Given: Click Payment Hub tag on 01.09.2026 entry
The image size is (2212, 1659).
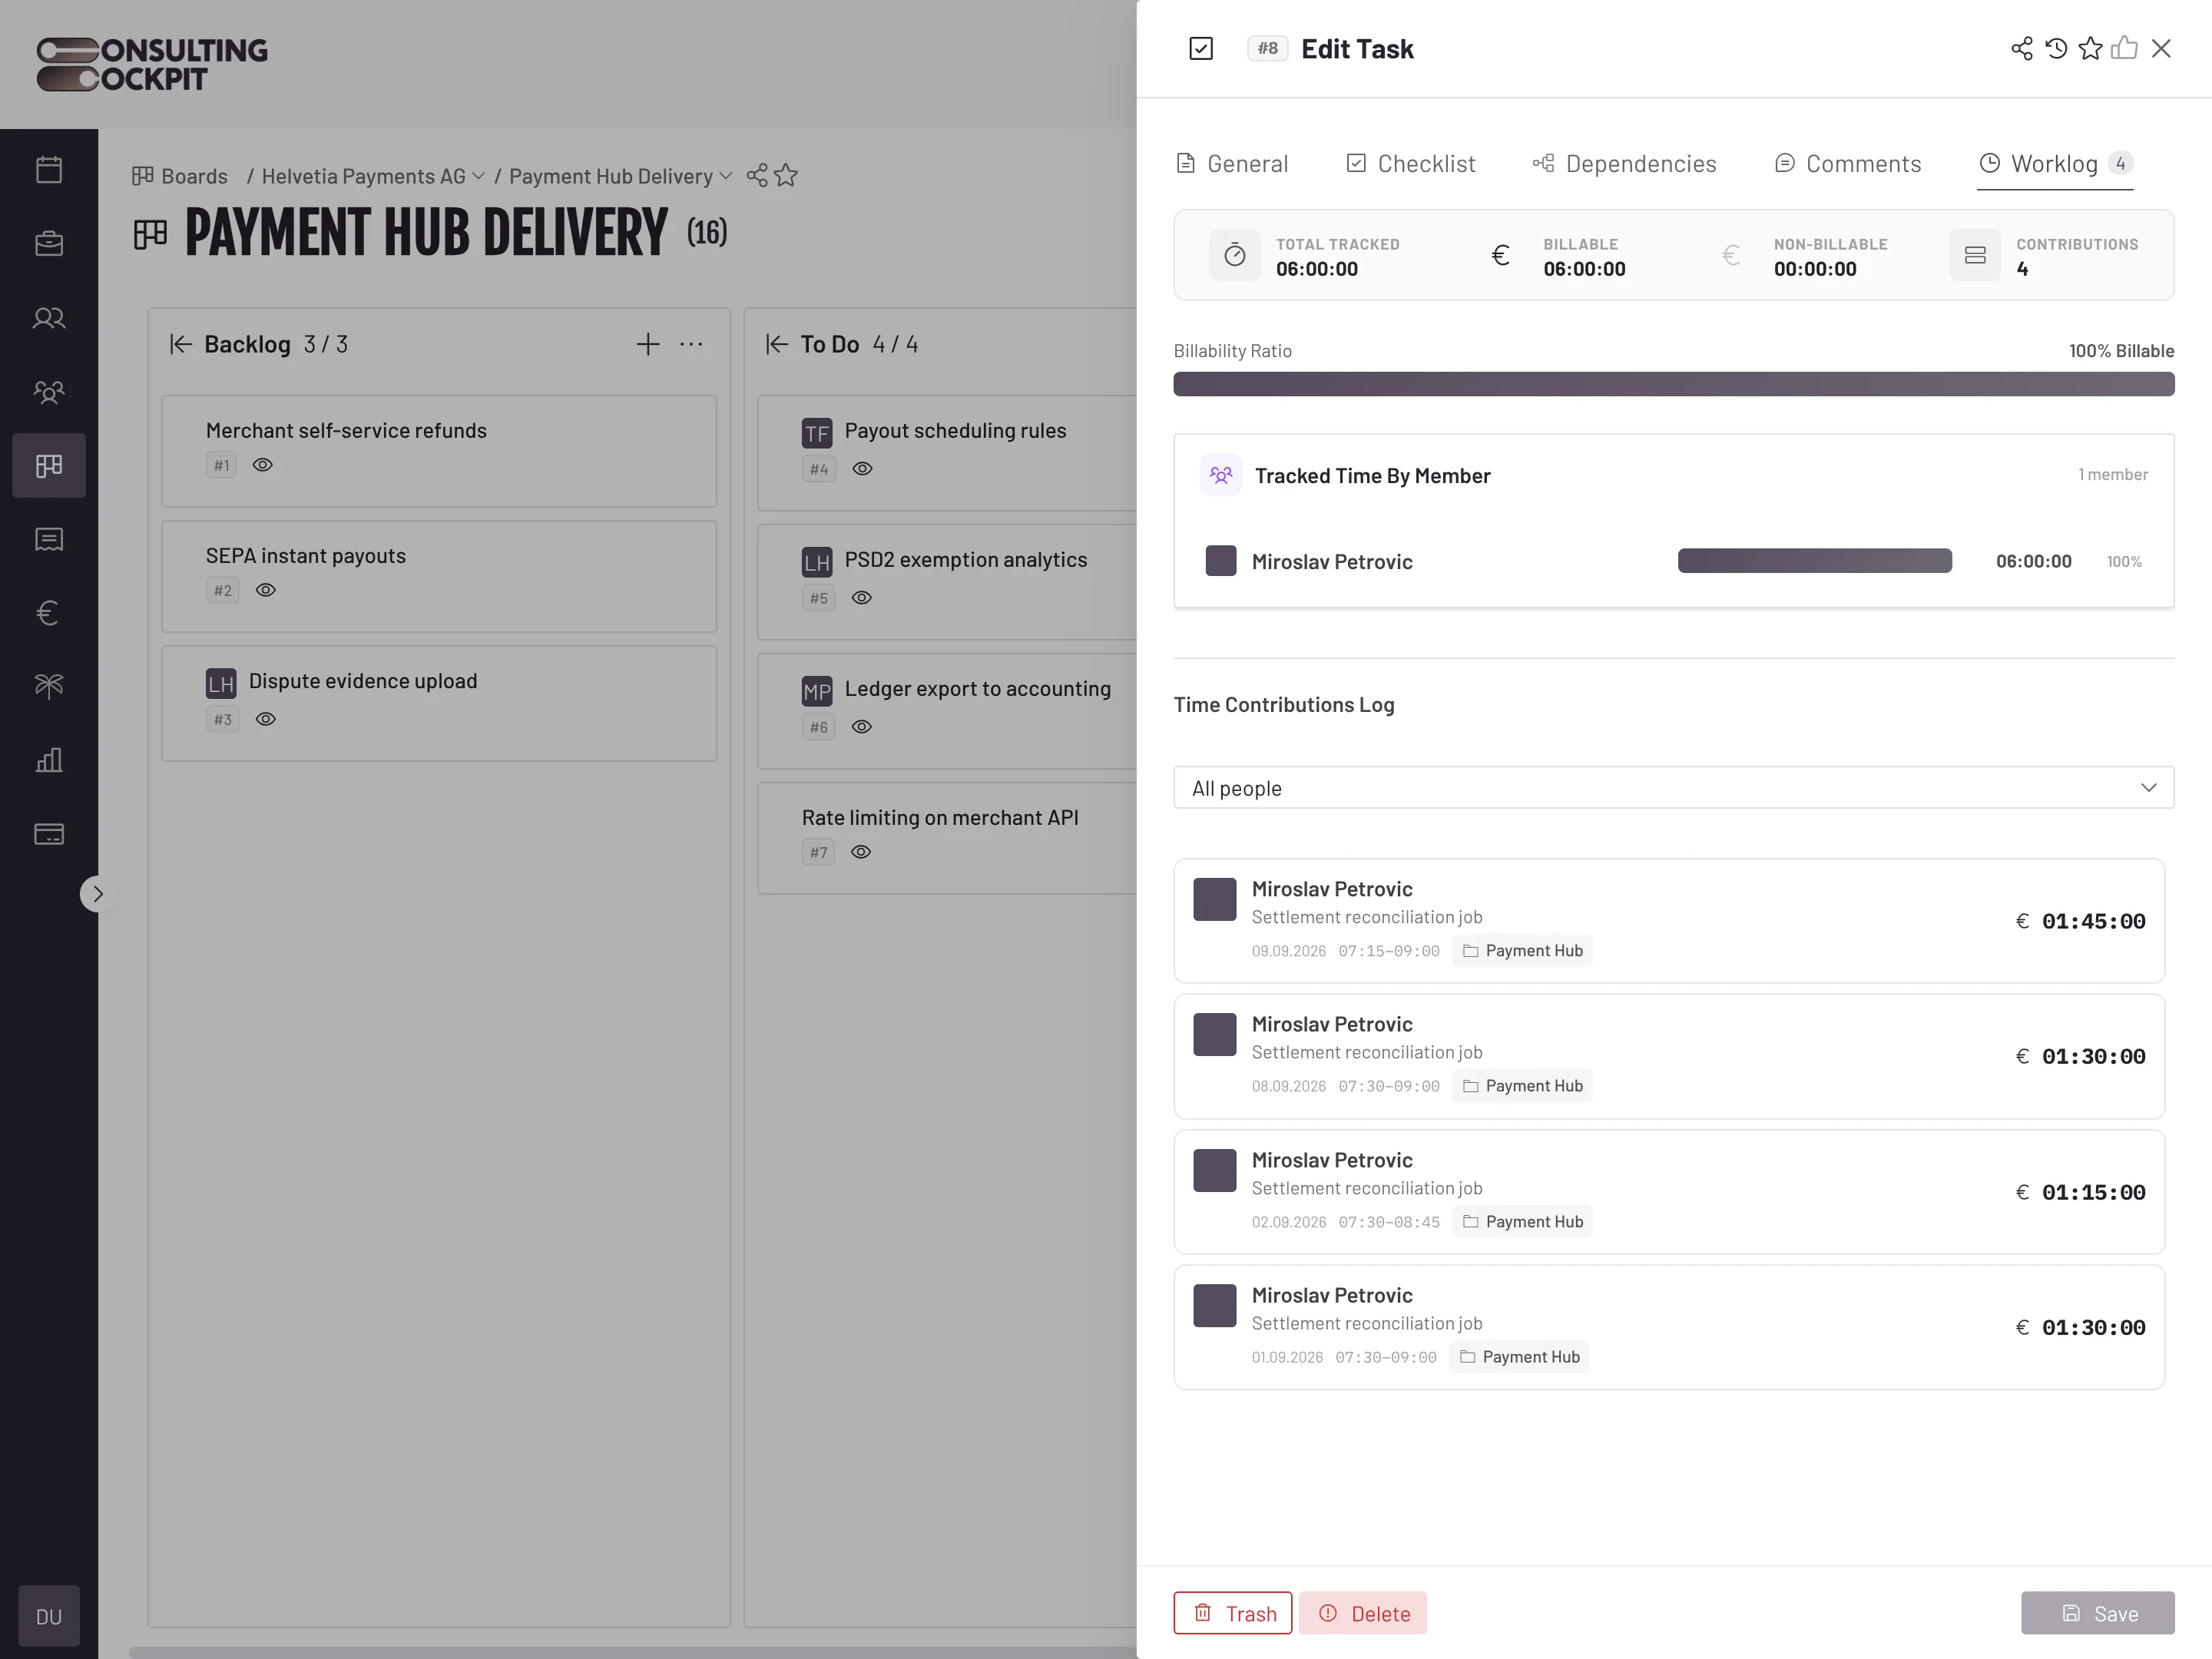Looking at the screenshot, I should [x=1520, y=1357].
